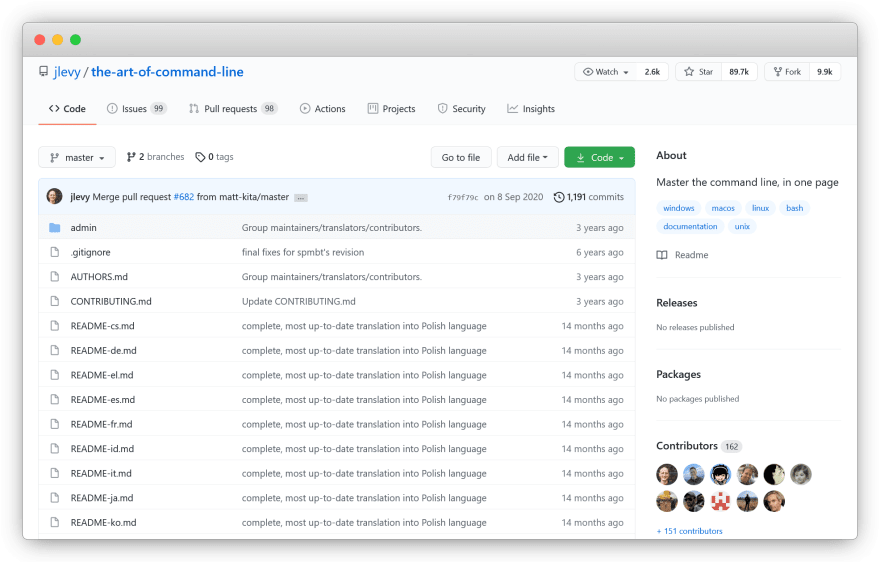
Task: Select the documentation topic tag
Action: tap(690, 226)
